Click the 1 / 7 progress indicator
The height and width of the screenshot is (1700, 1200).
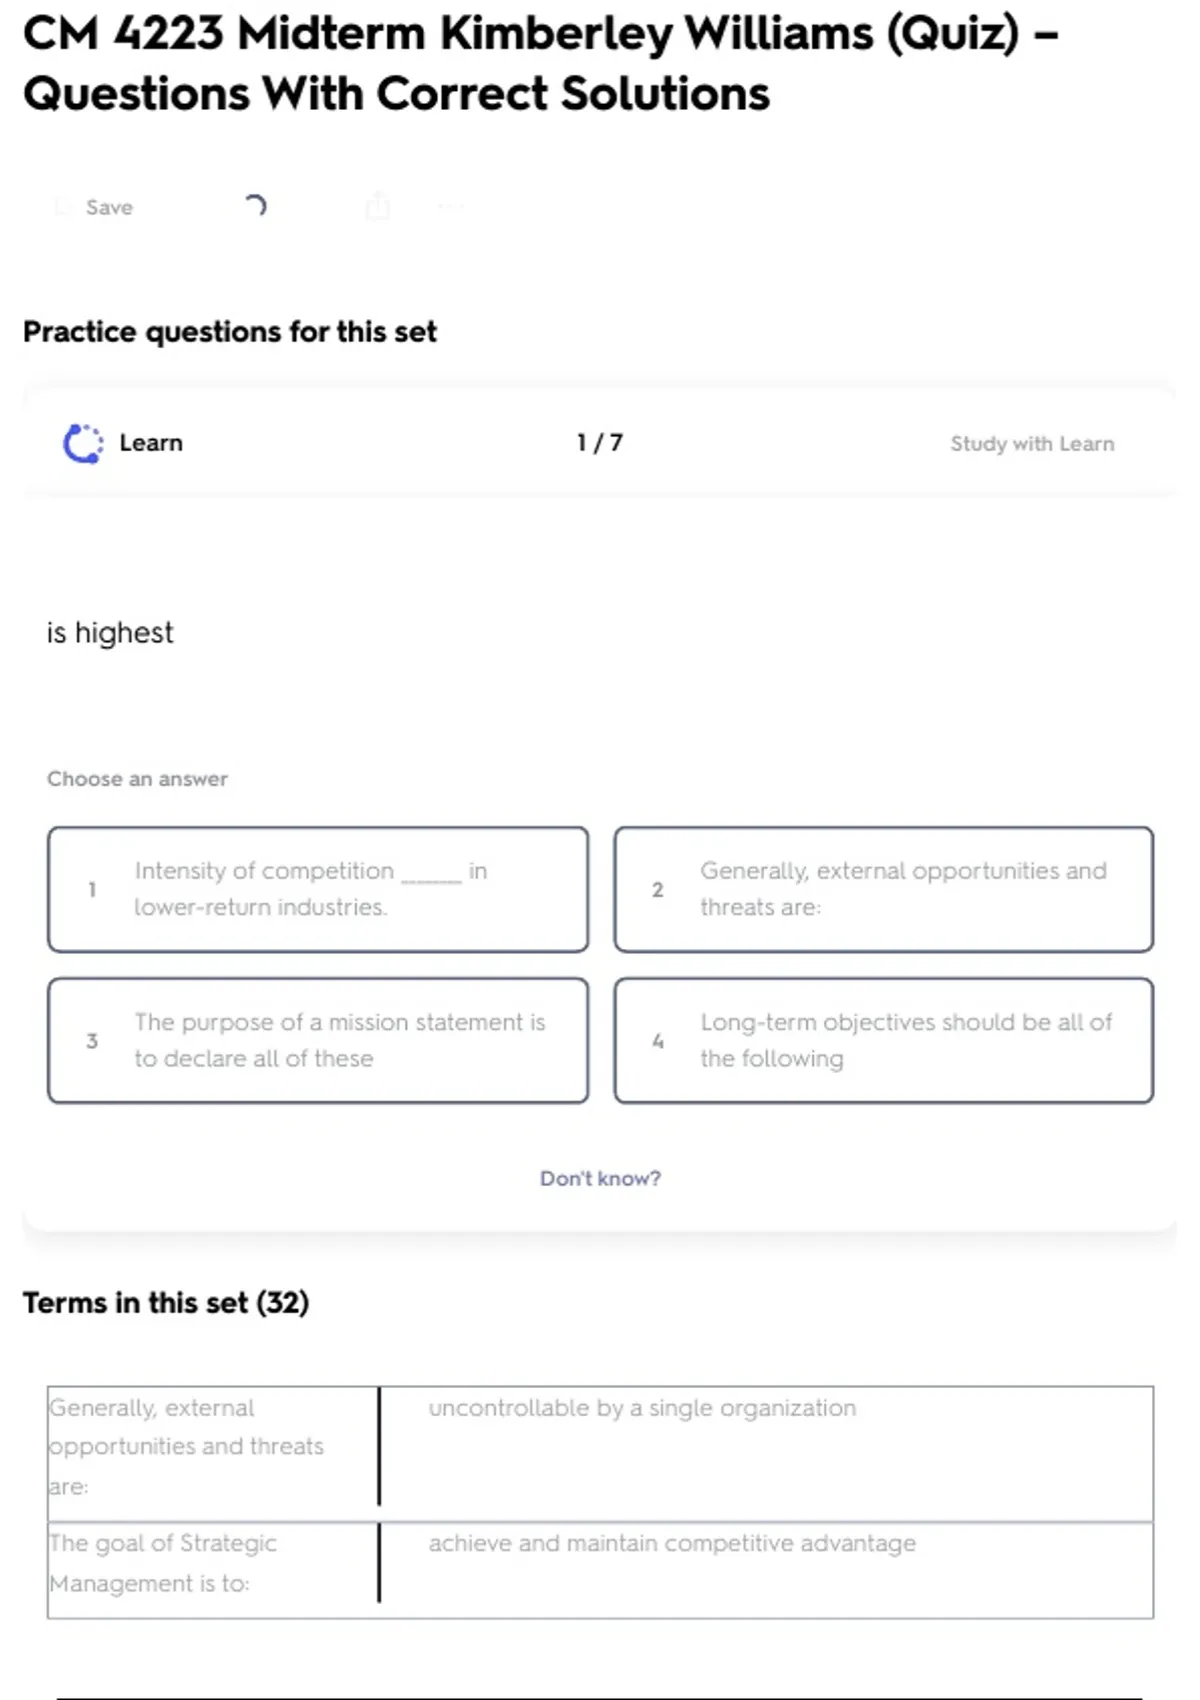click(x=599, y=443)
